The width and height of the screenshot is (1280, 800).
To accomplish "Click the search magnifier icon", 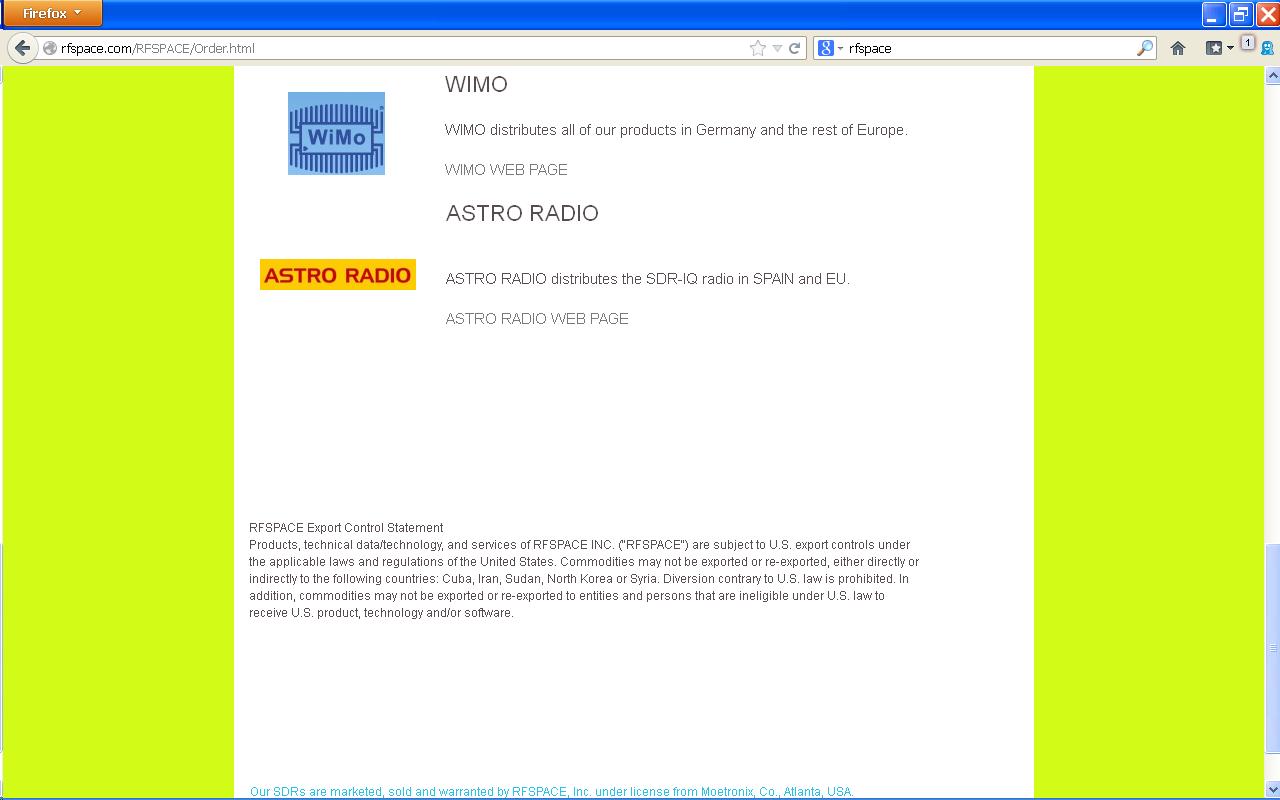I will coord(1145,48).
